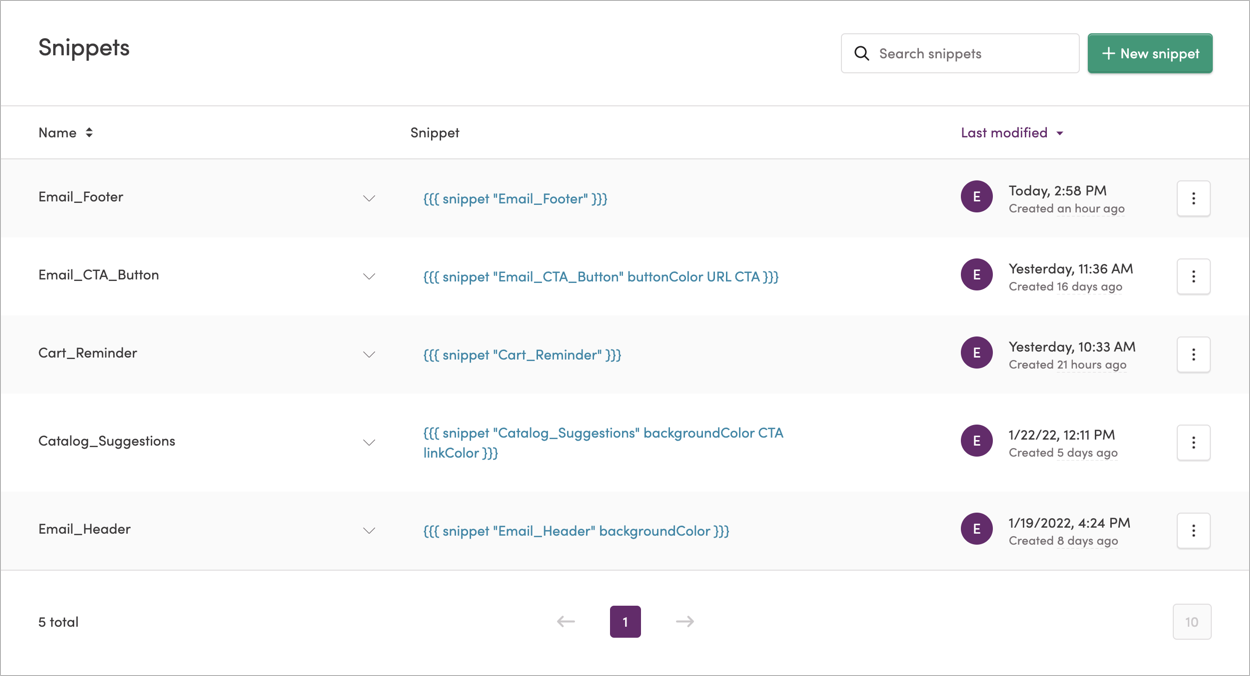Image resolution: width=1250 pixels, height=676 pixels.
Task: Expand the Catalog_Suggestions row chevron
Action: pos(369,443)
